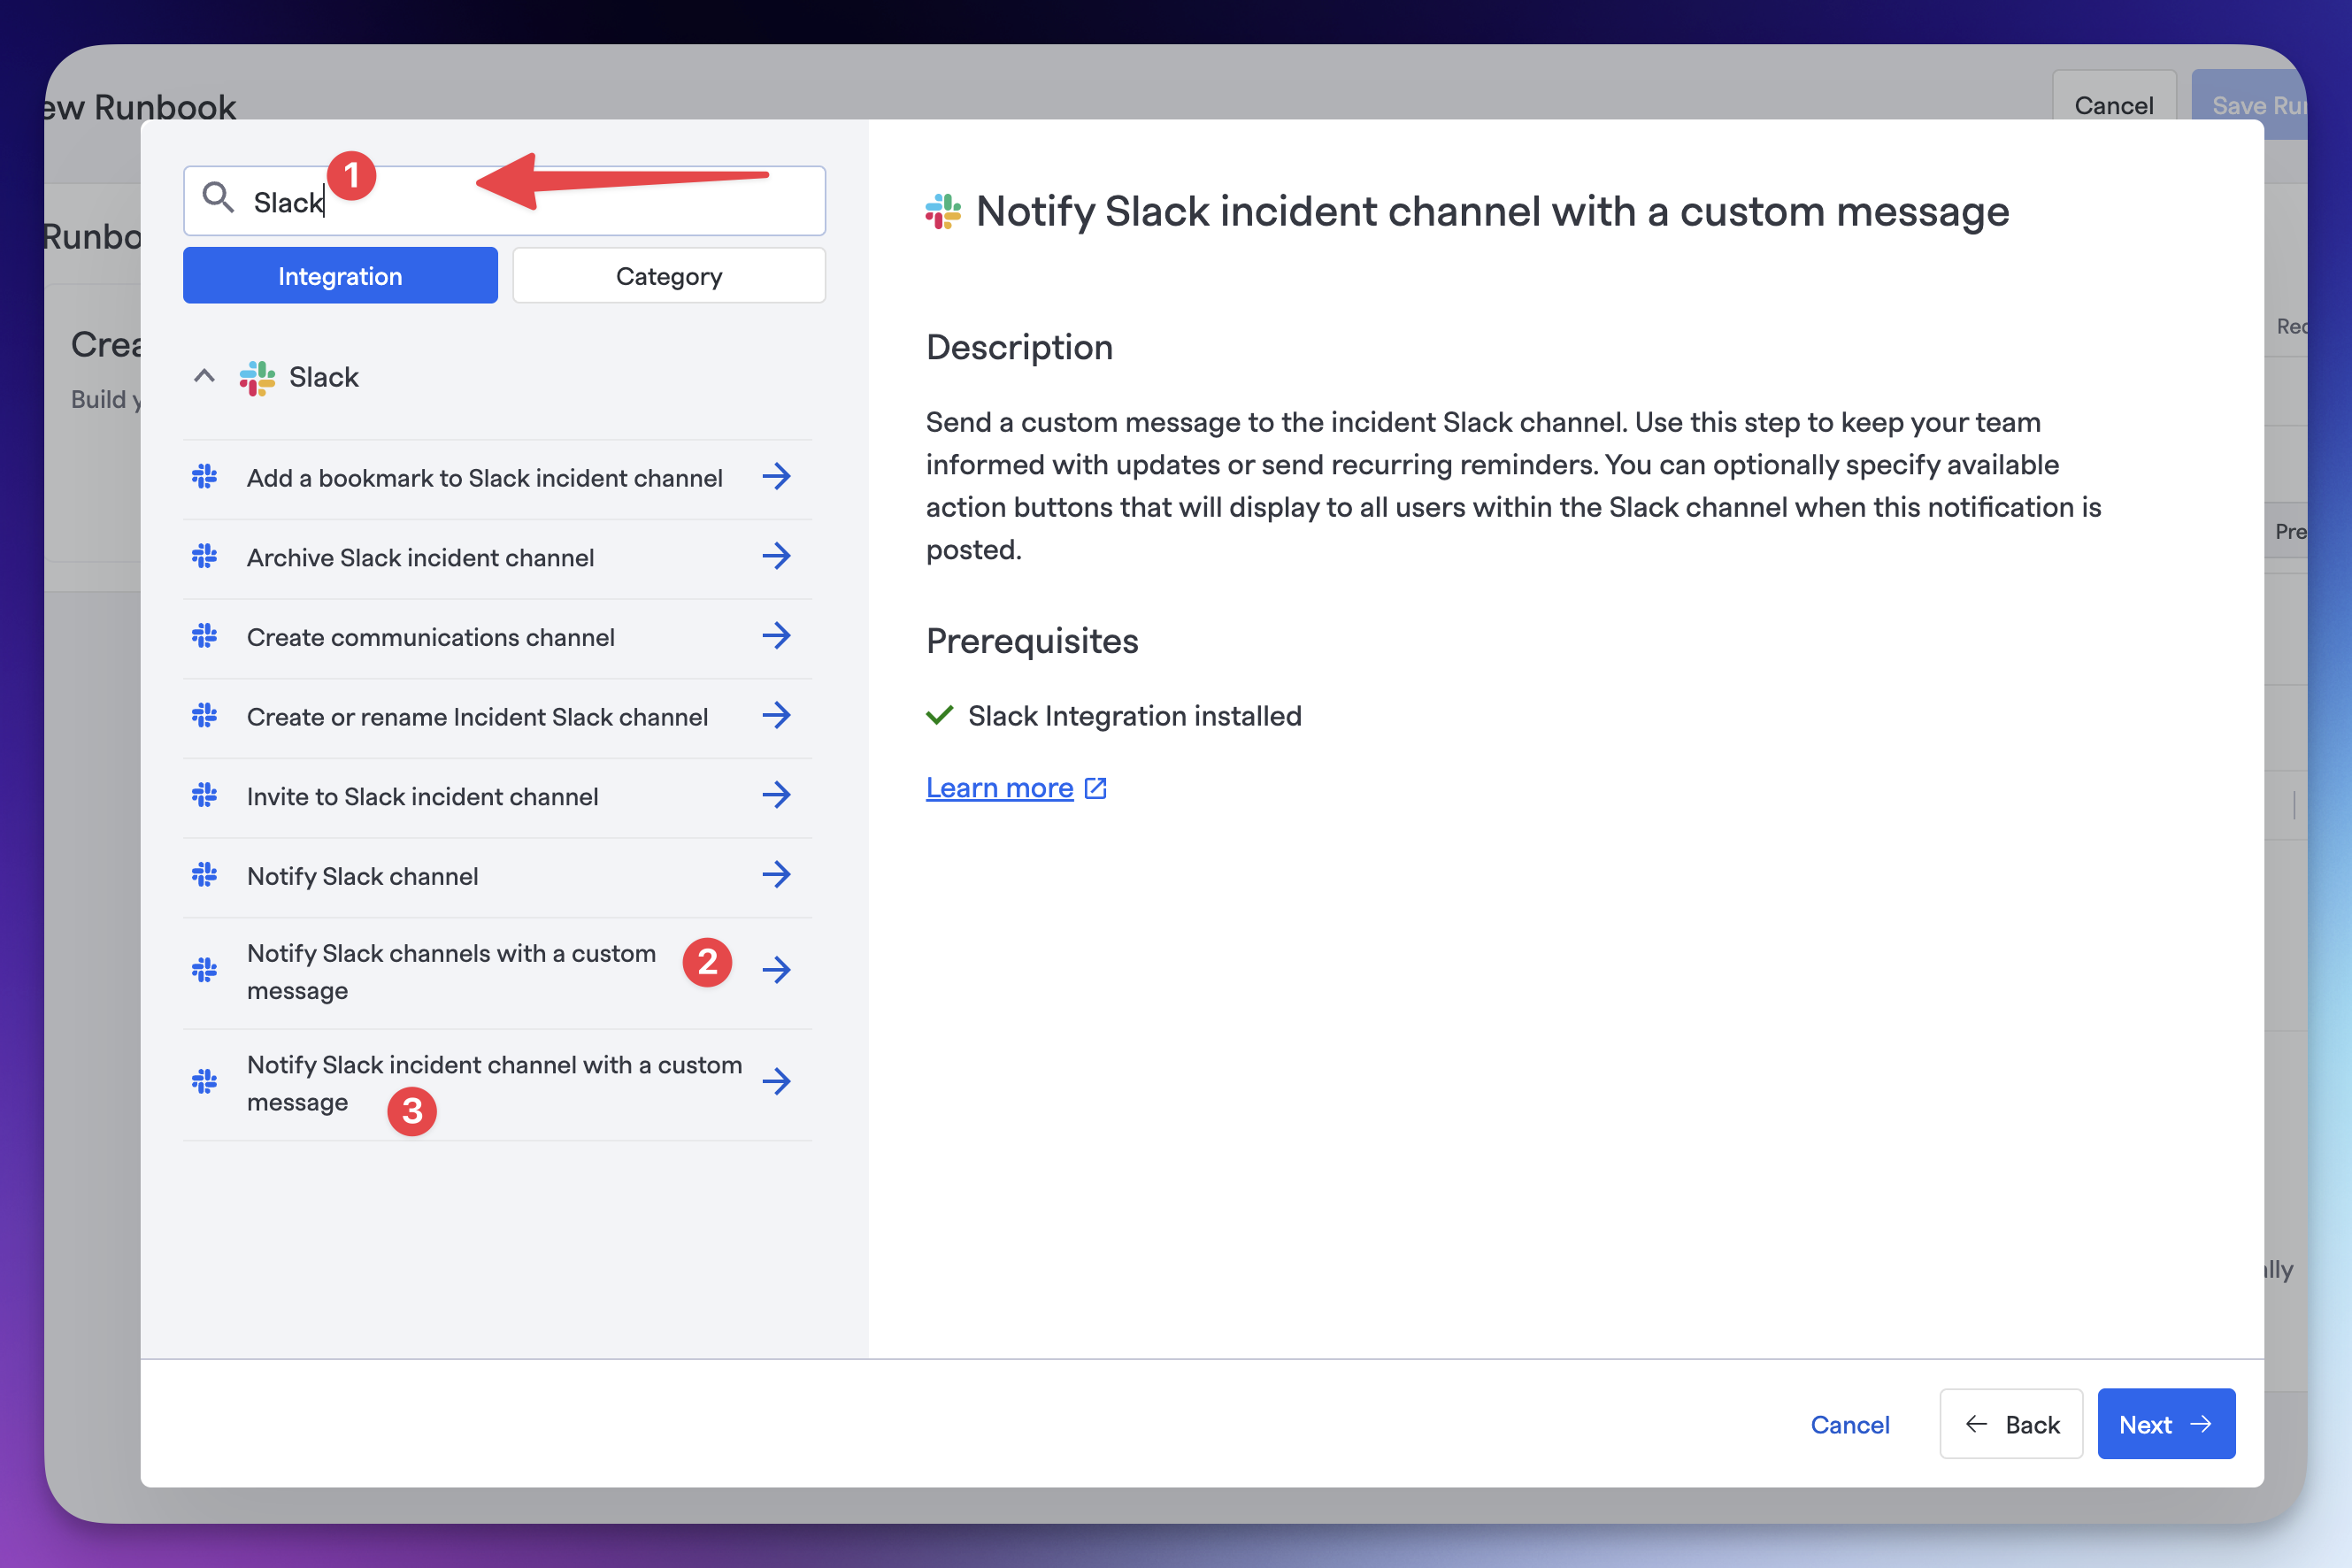Click icon beside Notify Slack incident channel custom message
The image size is (2352, 1568).
tap(205, 1082)
